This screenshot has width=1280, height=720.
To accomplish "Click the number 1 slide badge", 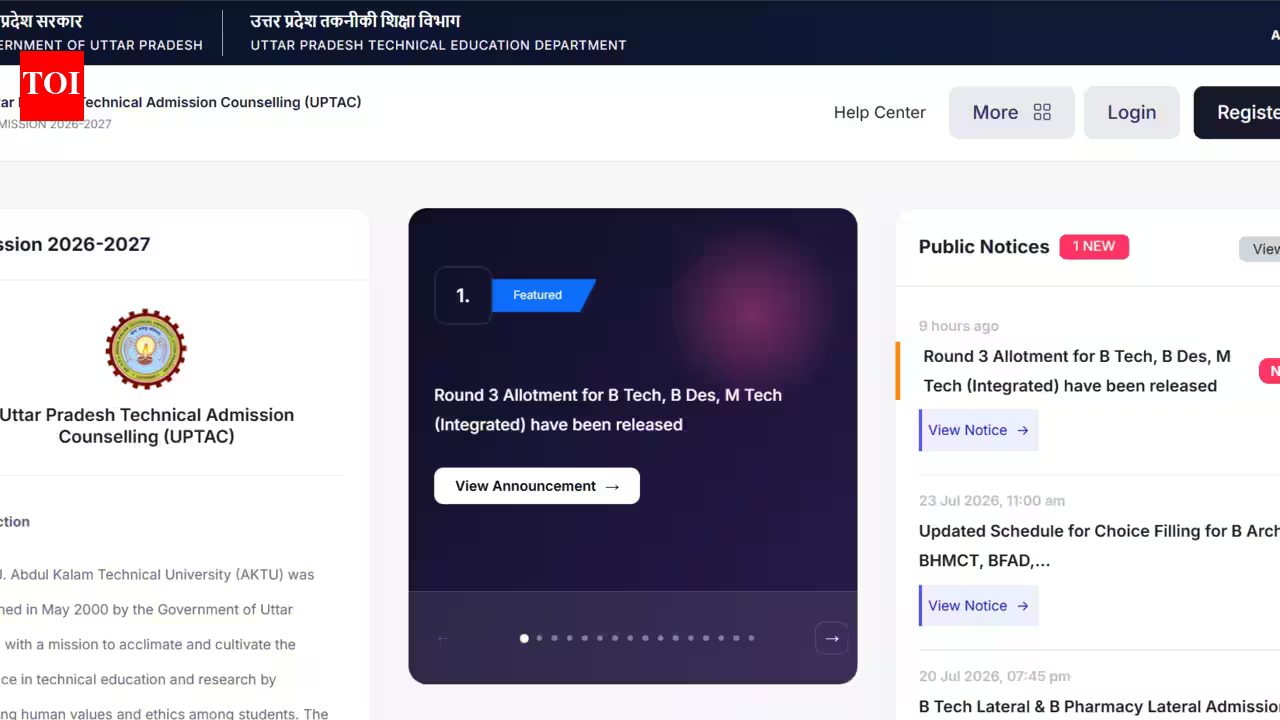I will pyautogui.click(x=463, y=295).
